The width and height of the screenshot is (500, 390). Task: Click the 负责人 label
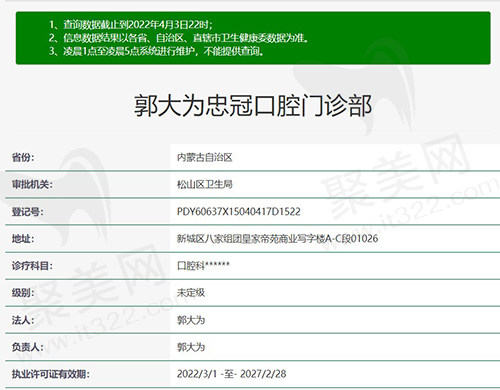27,347
